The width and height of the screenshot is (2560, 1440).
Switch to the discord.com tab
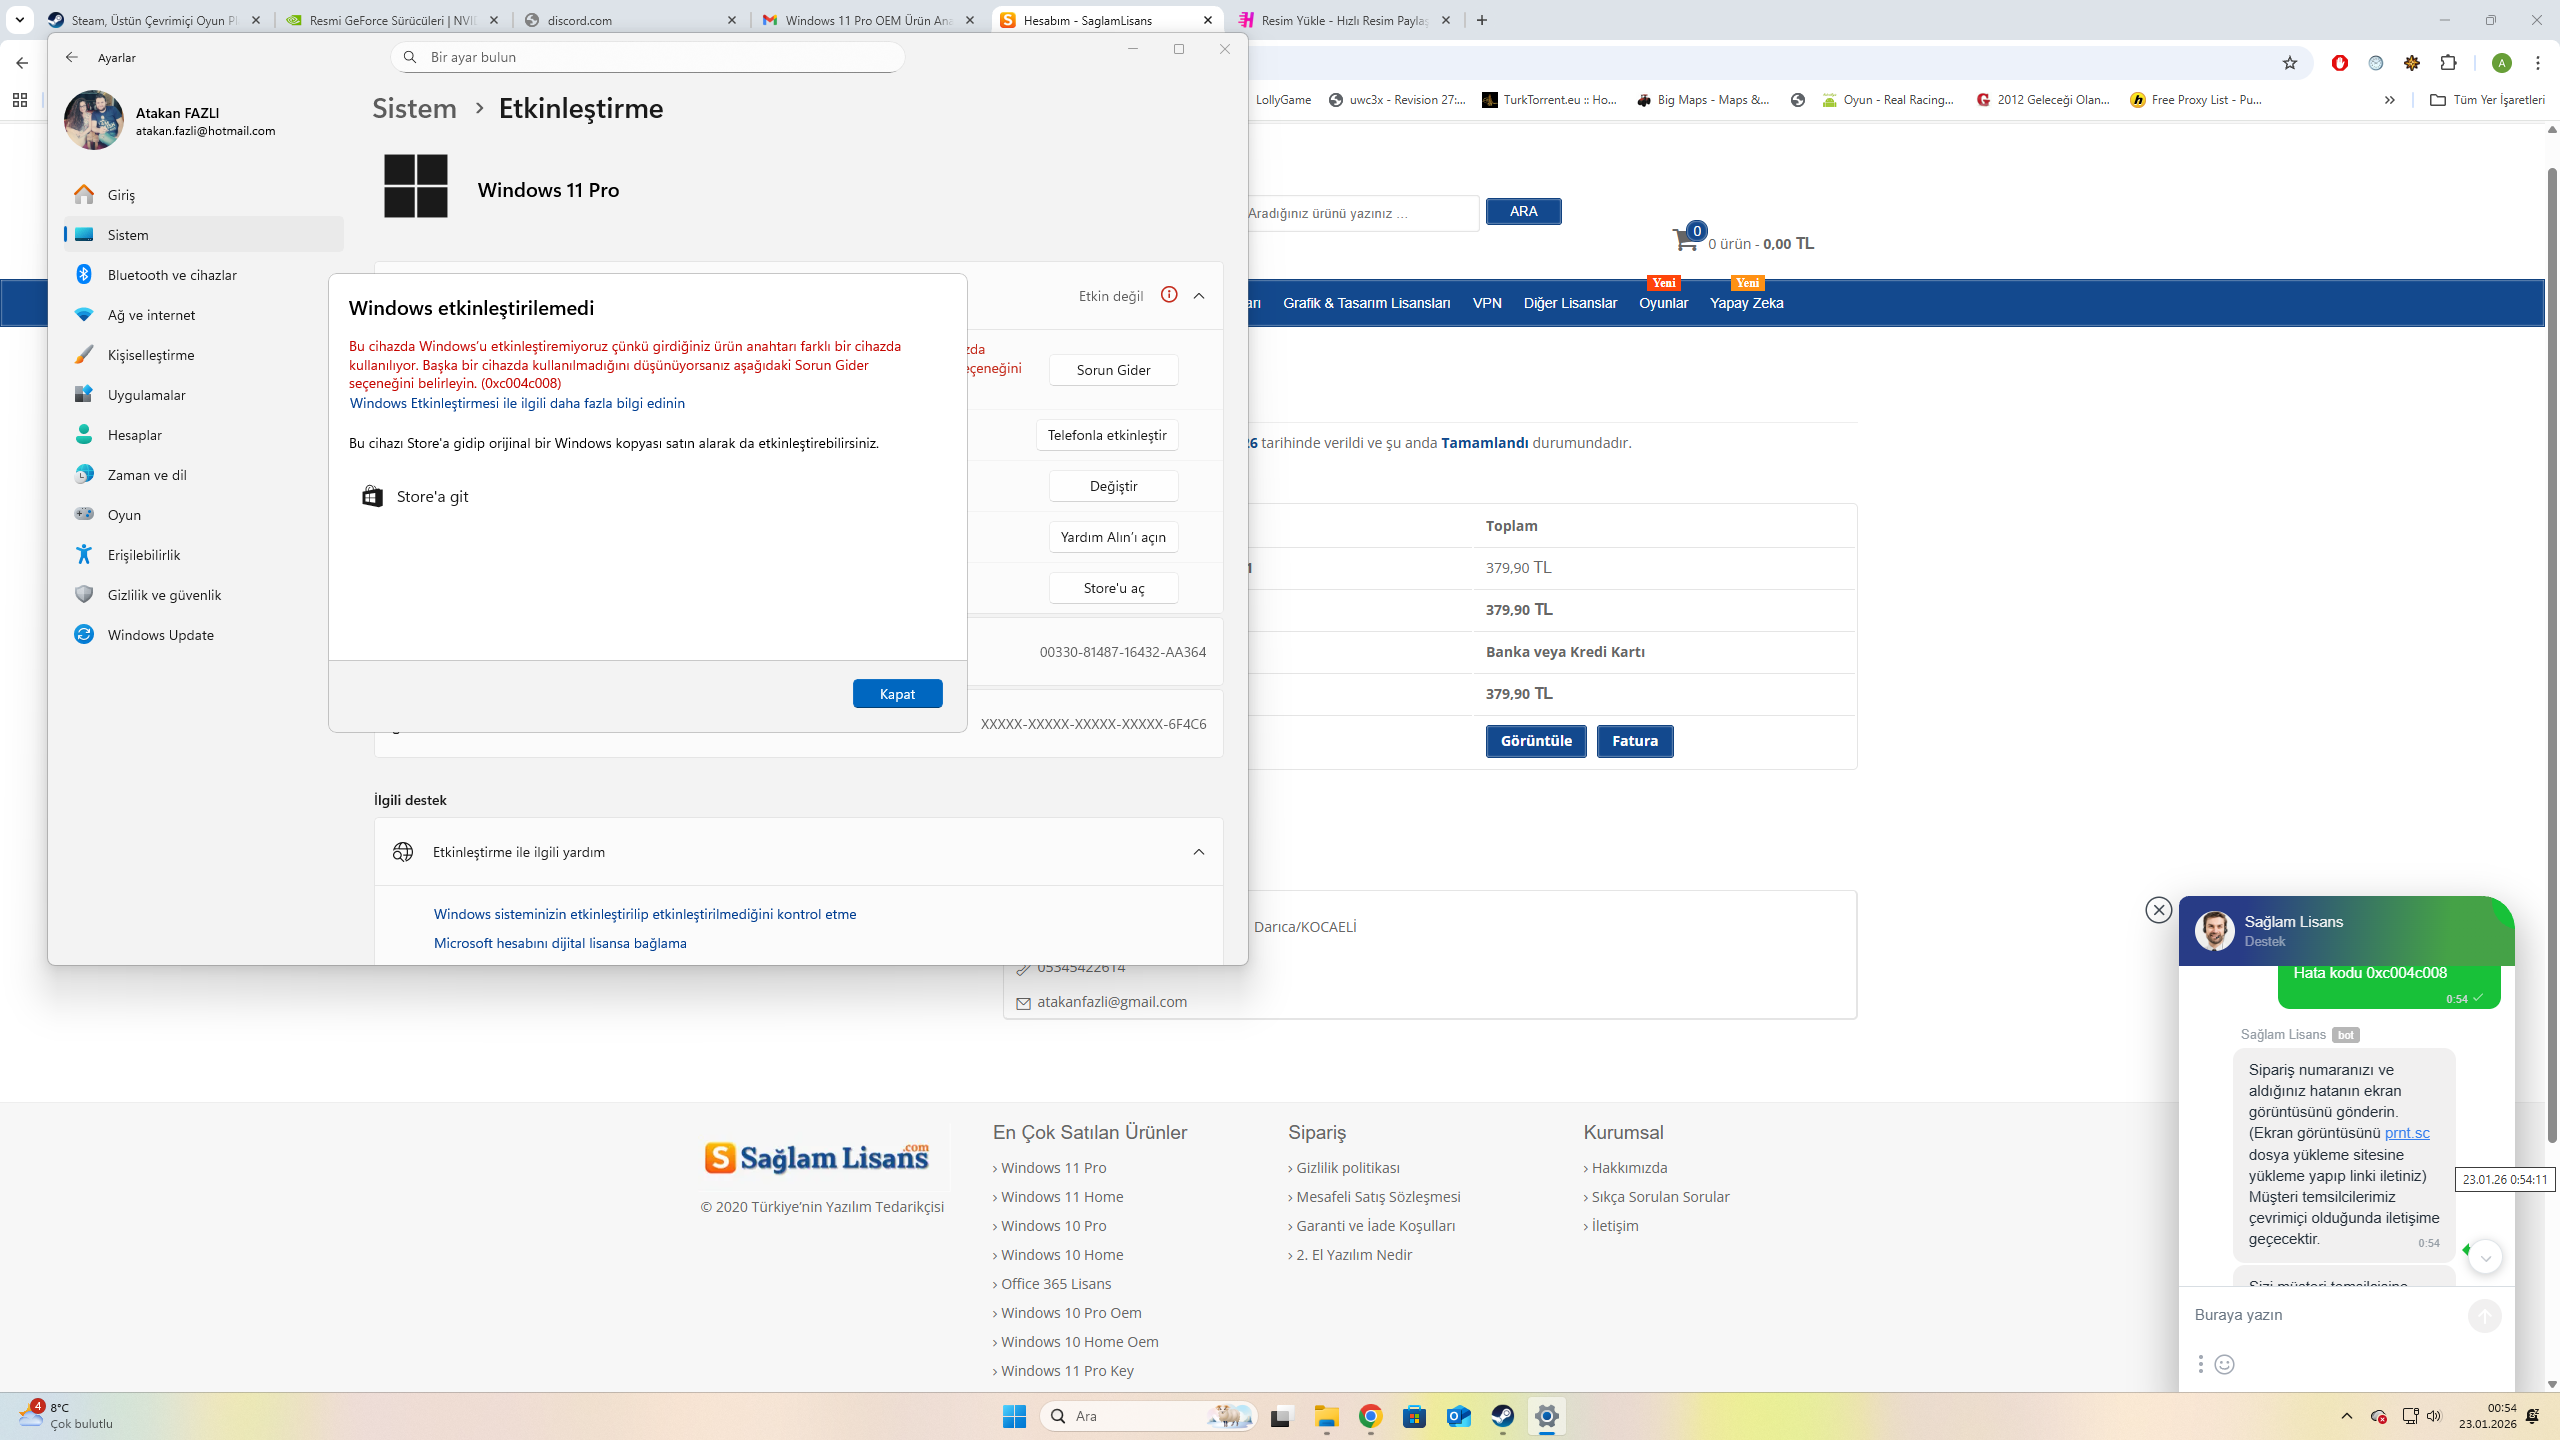pyautogui.click(x=630, y=20)
